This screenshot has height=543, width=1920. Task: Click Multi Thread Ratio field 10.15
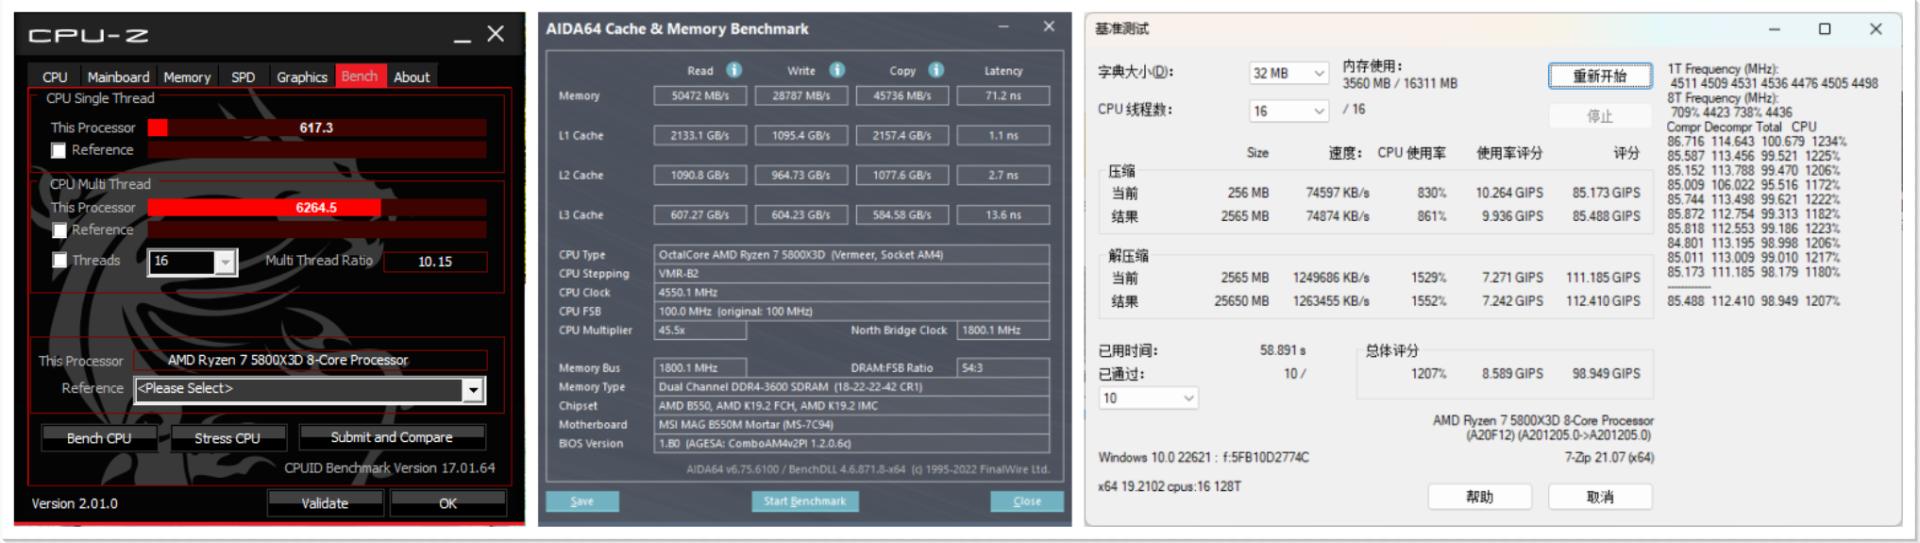pos(435,261)
